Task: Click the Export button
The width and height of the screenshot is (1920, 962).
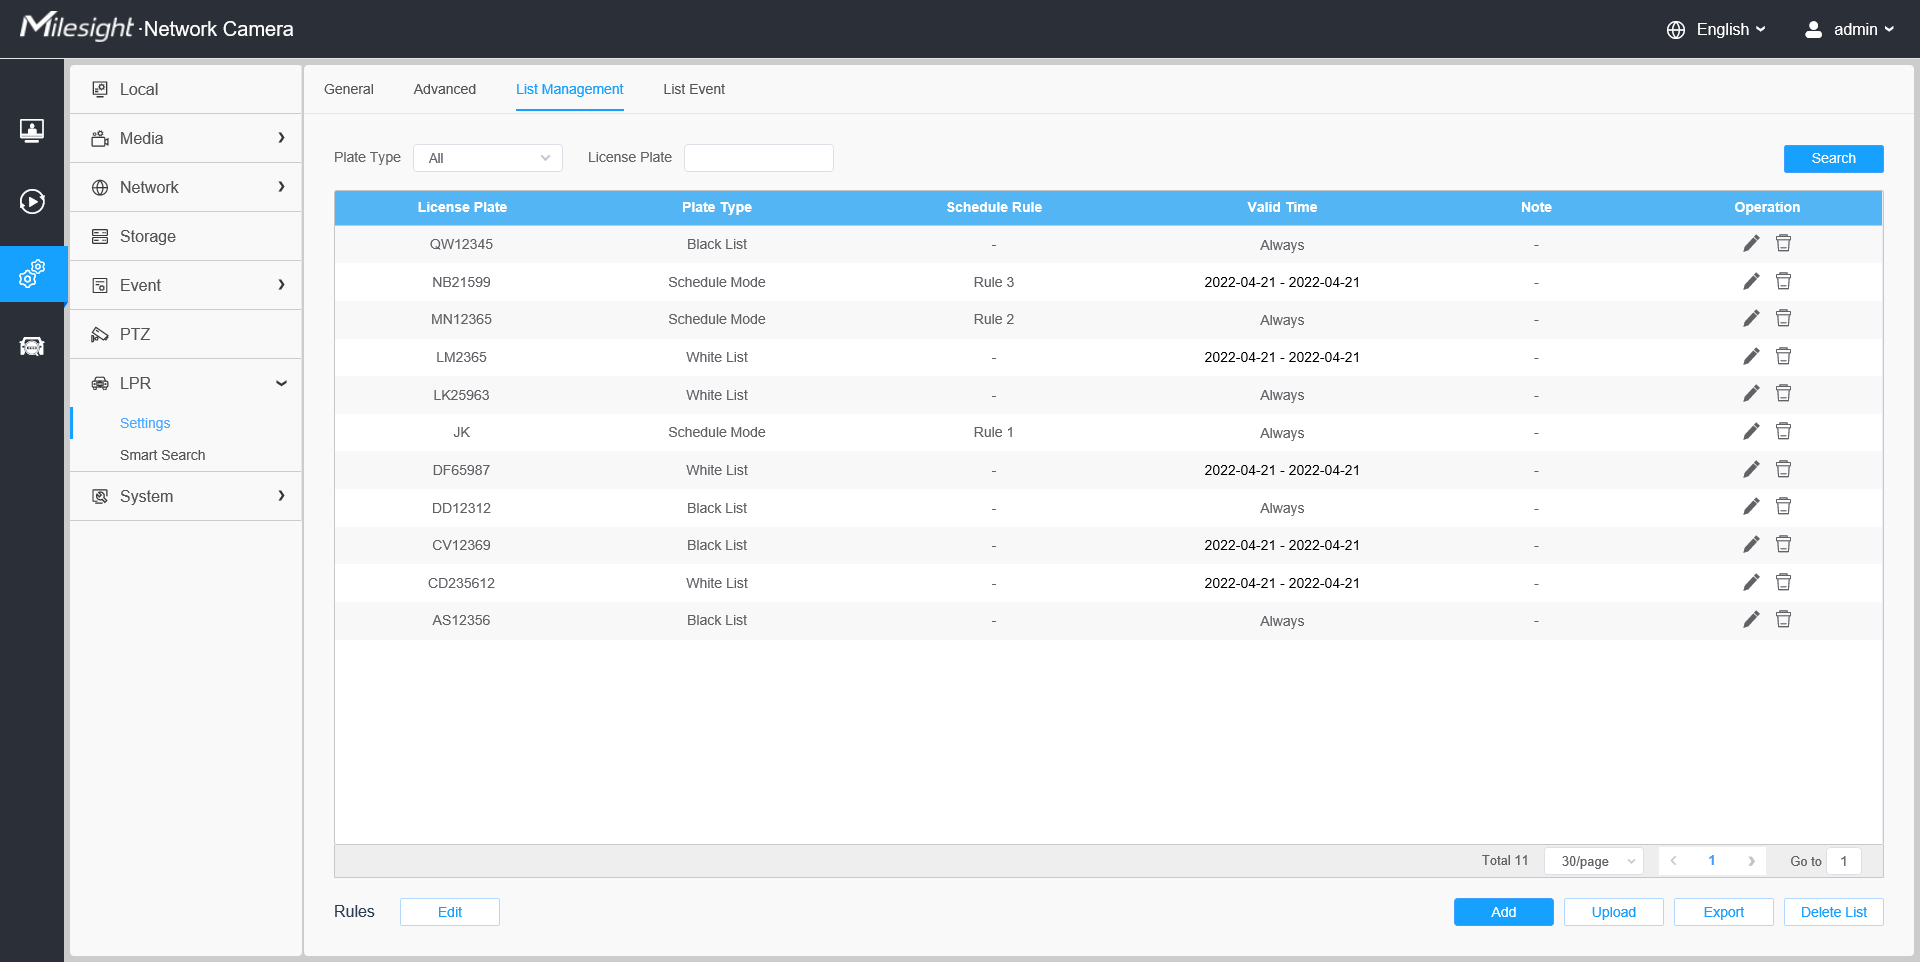Action: point(1723,912)
